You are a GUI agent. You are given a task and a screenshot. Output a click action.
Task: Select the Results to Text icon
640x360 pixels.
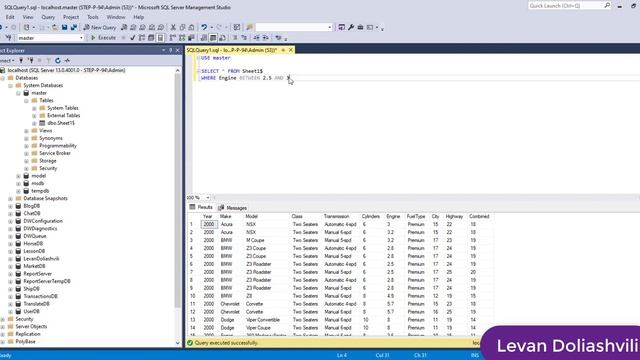tap(204, 38)
